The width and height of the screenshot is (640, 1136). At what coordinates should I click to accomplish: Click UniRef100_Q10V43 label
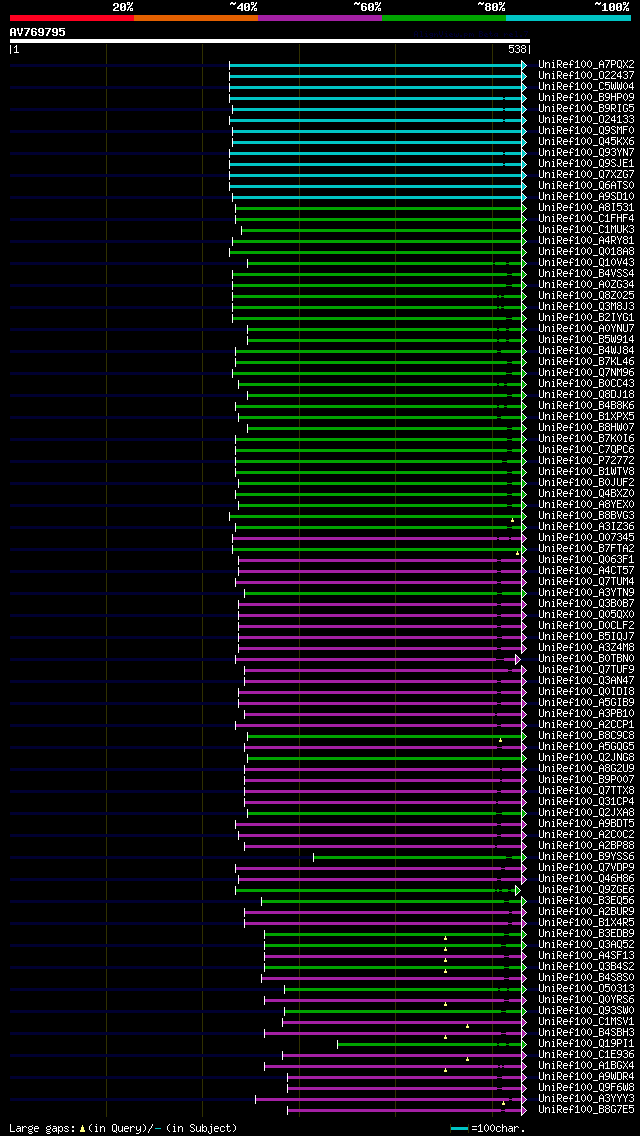(x=586, y=263)
